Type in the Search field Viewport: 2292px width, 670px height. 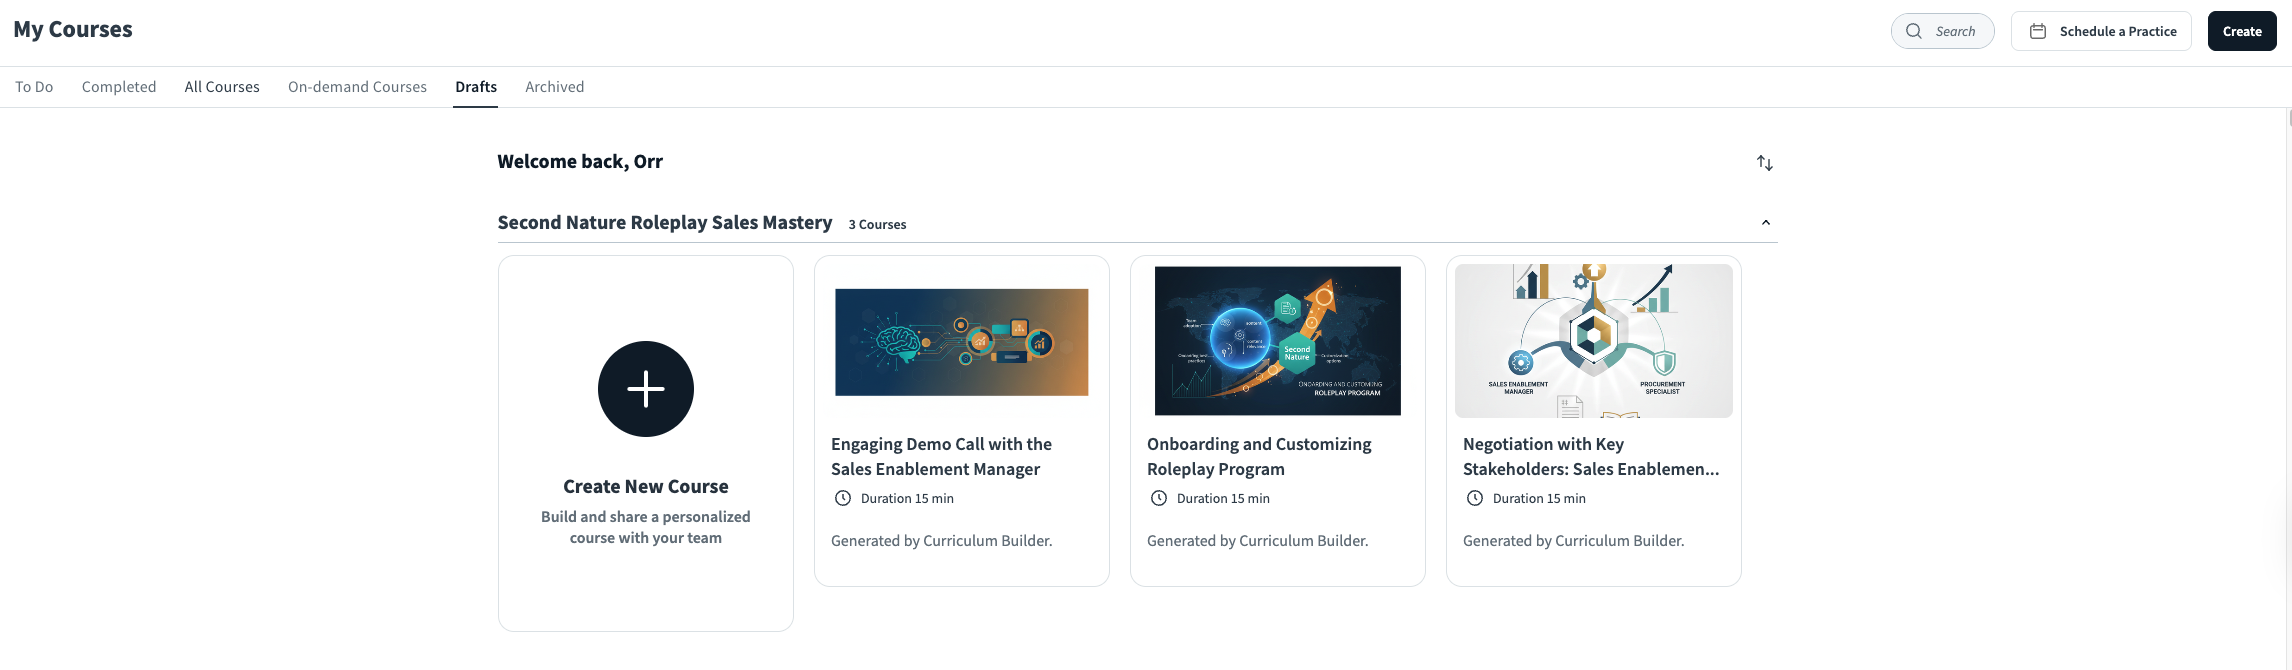coord(1955,31)
